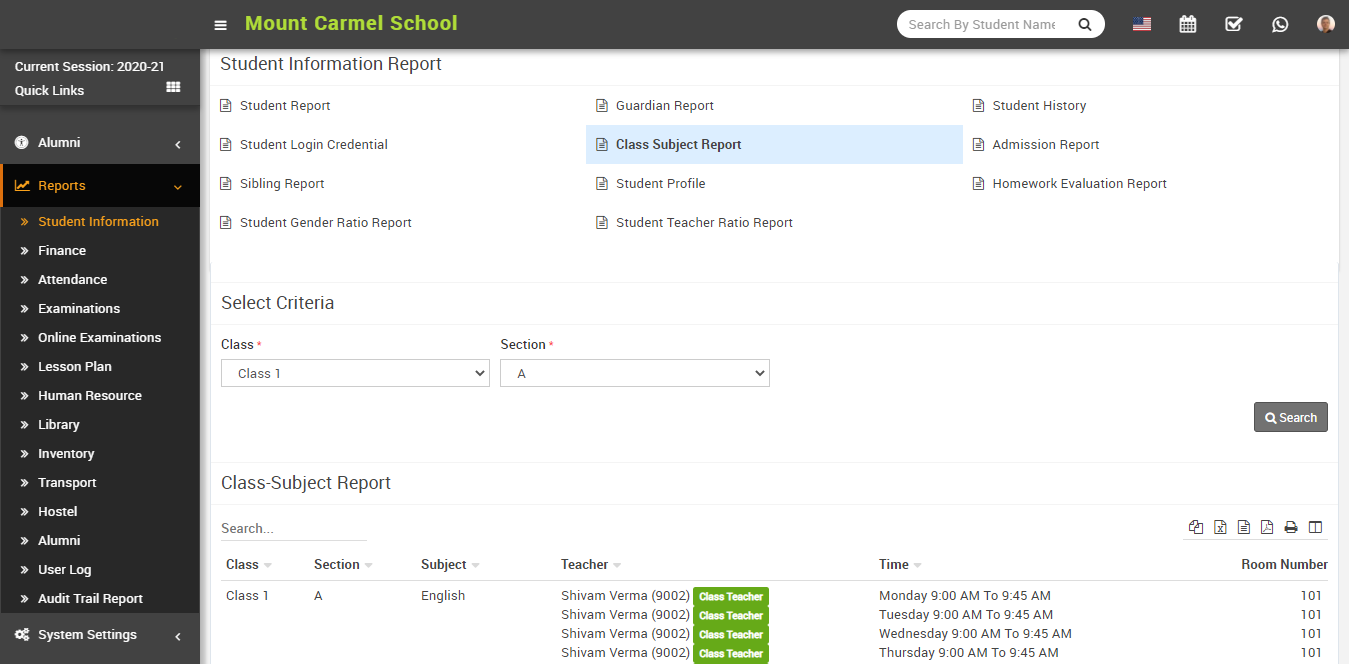Print the Class-Subject Report
This screenshot has width=1349, height=664.
click(x=1291, y=527)
